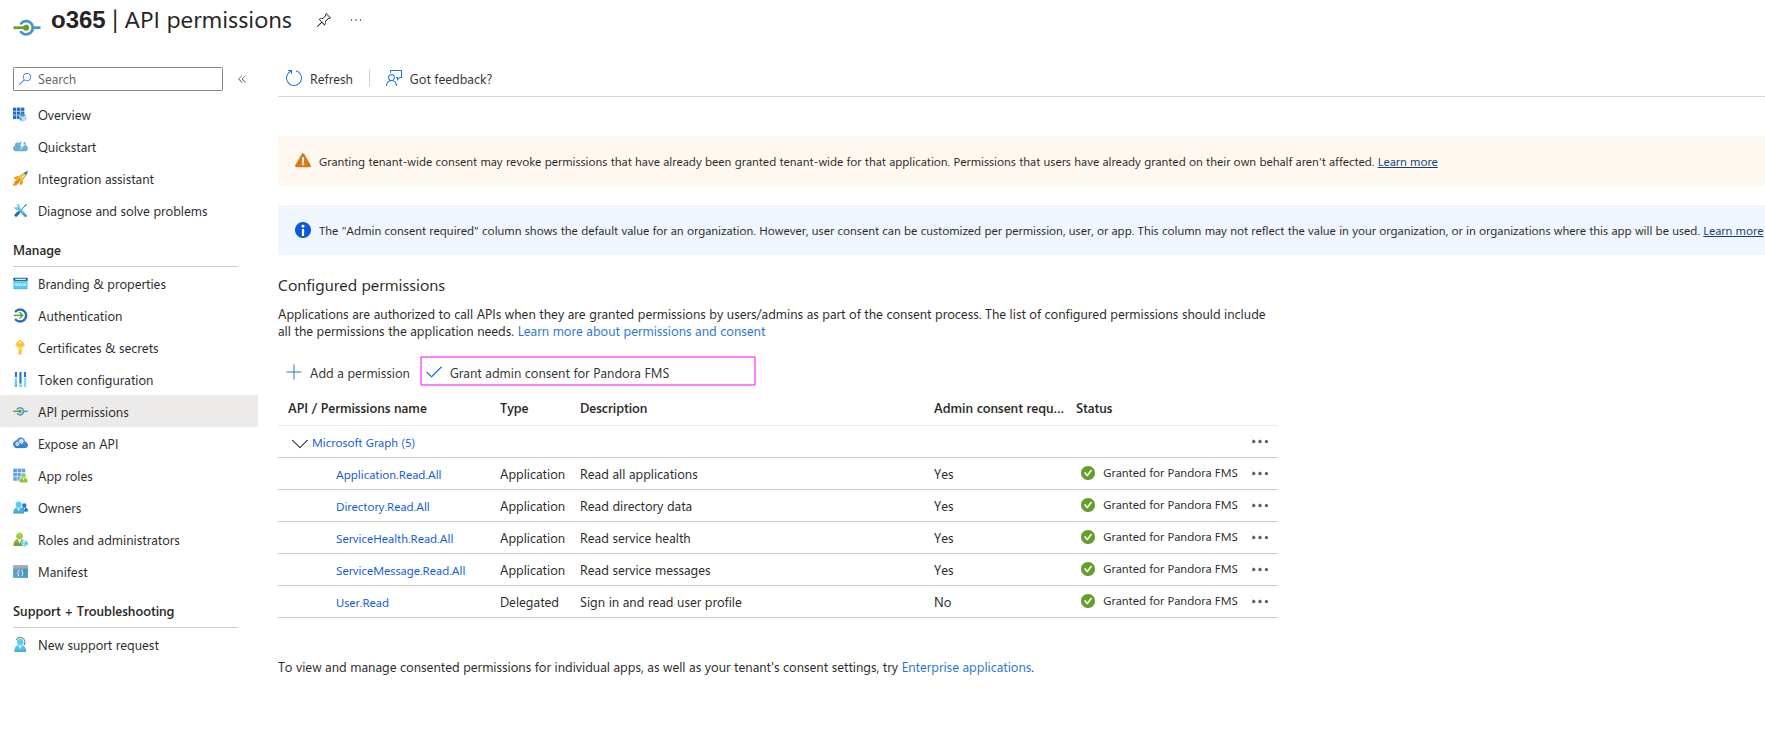This screenshot has width=1765, height=743.
Task: Open more options for User.Read row
Action: [1260, 602]
